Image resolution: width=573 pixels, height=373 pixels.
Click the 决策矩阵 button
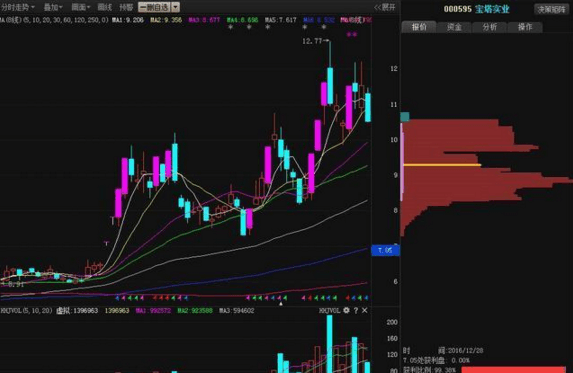pos(551,9)
